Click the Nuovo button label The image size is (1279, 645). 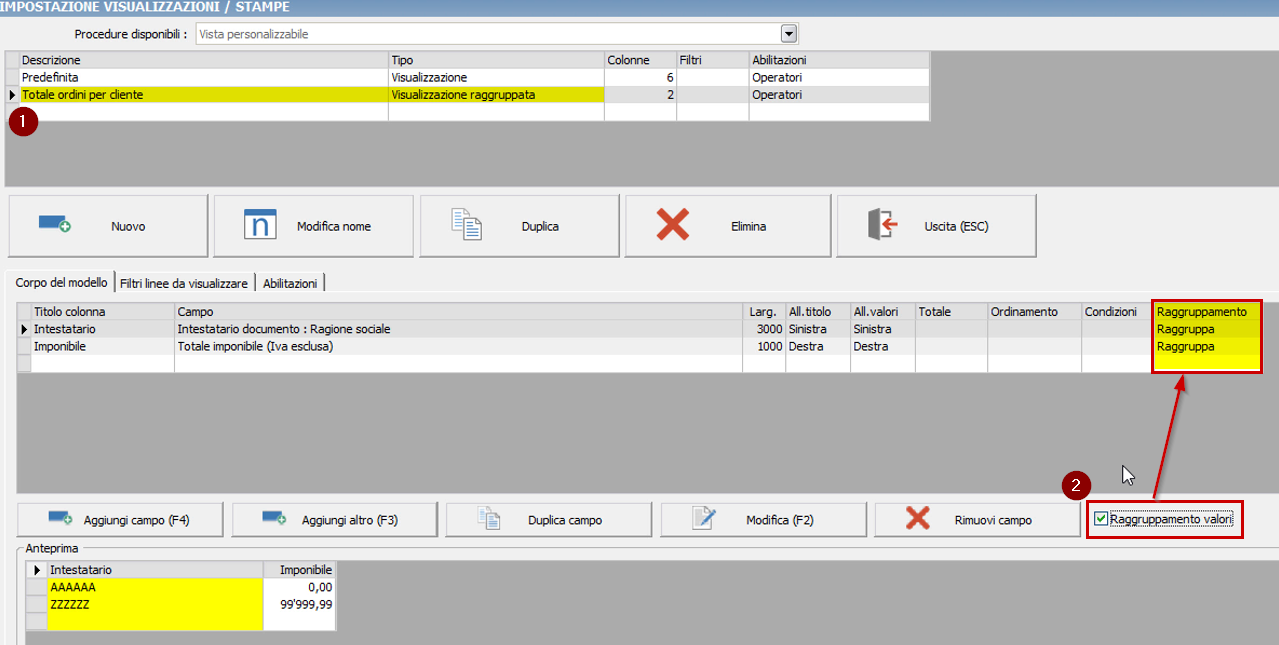coord(128,227)
